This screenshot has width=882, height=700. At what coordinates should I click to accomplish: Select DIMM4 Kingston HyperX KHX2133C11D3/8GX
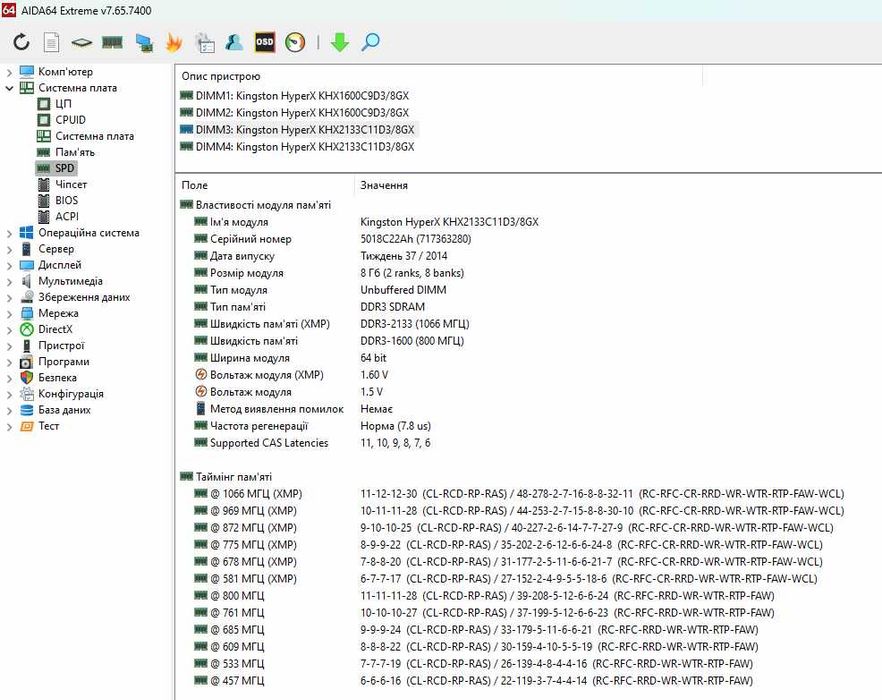point(305,147)
